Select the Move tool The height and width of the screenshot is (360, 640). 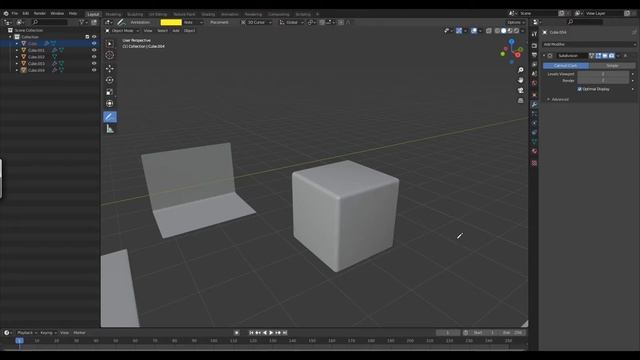click(110, 69)
